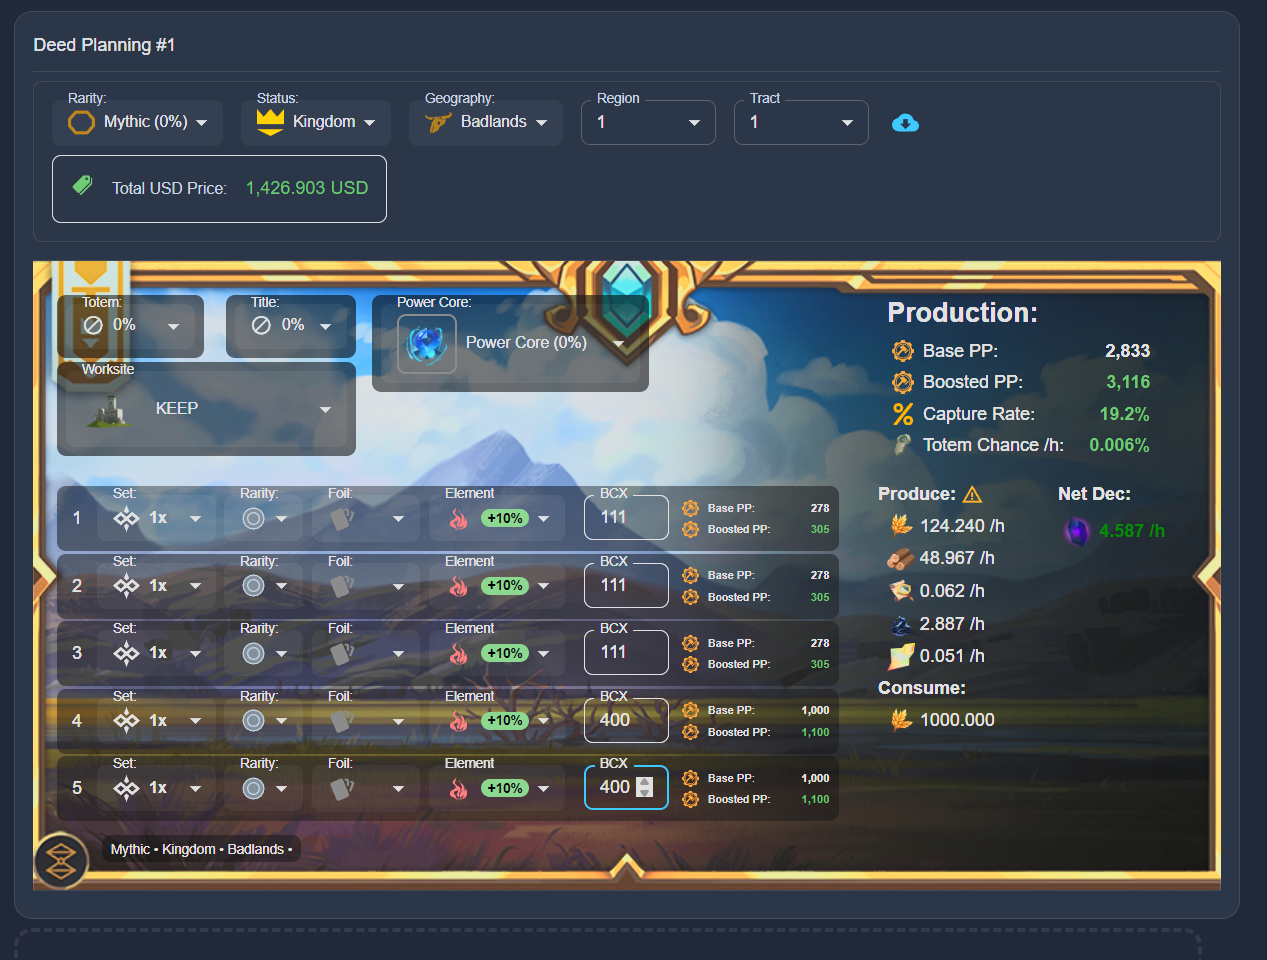1267x960 pixels.
Task: Click the Boosted PP 3,116 value
Action: click(x=1128, y=382)
